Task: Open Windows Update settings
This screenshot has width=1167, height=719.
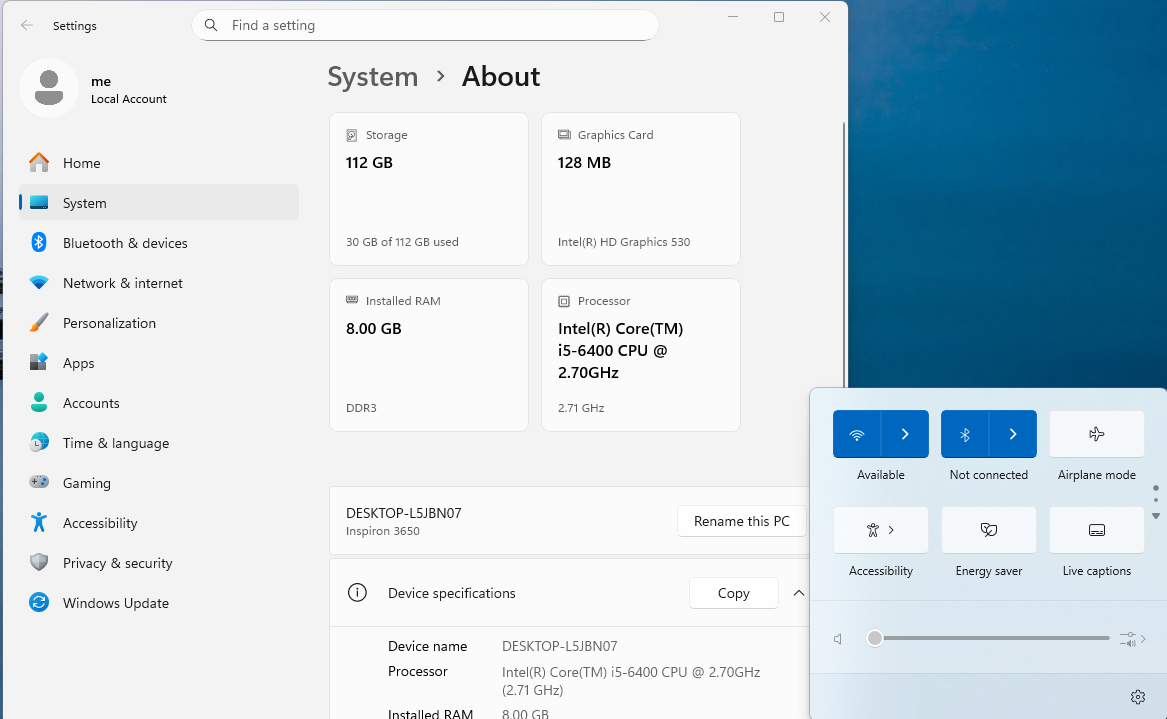Action: click(159, 603)
